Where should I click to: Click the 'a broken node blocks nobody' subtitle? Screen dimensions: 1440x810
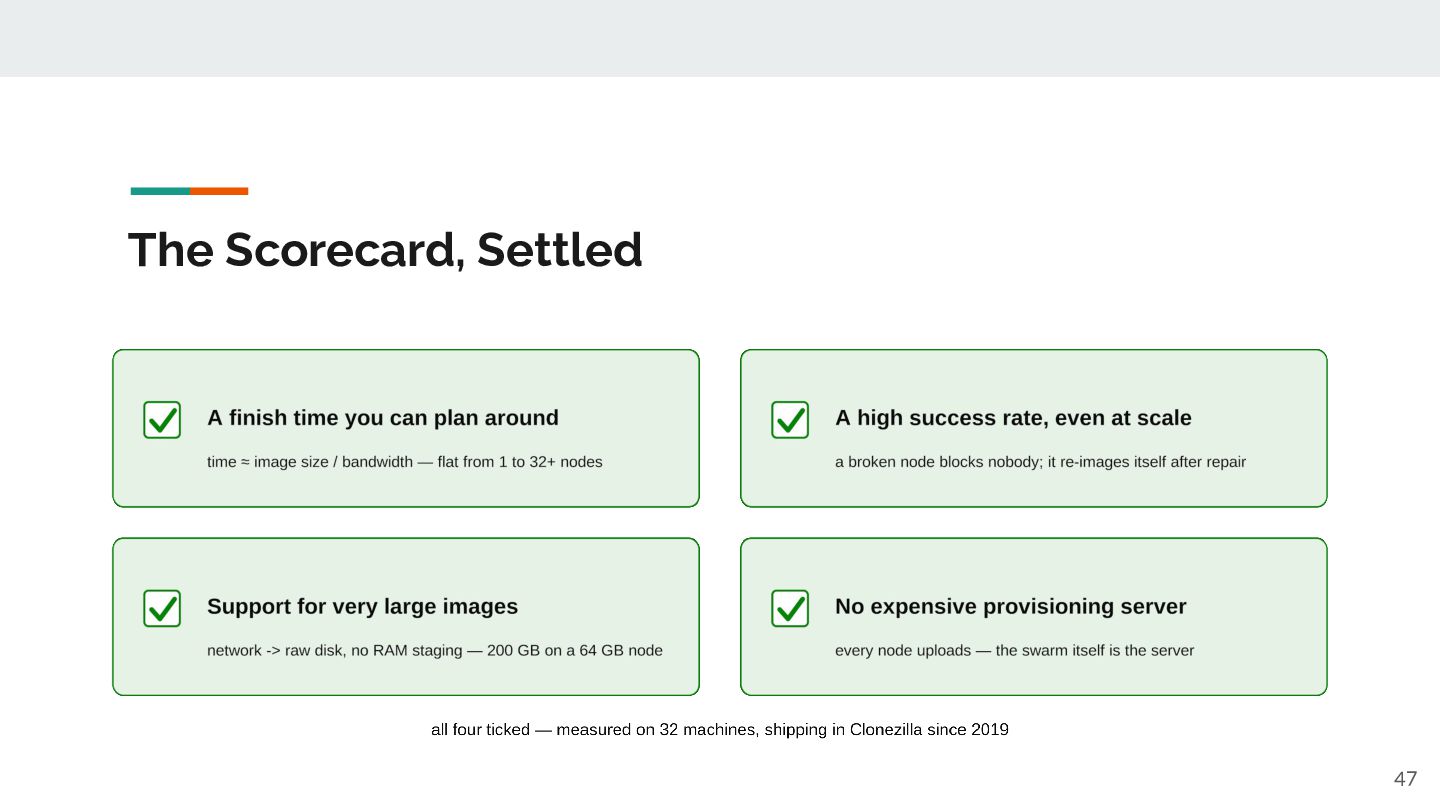coord(1040,462)
